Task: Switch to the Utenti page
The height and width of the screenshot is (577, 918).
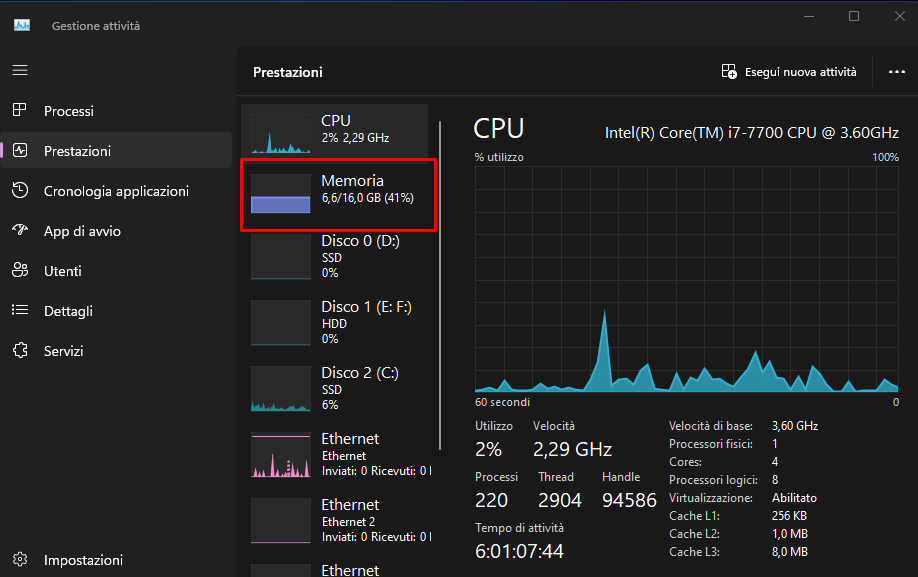Action: point(116,271)
